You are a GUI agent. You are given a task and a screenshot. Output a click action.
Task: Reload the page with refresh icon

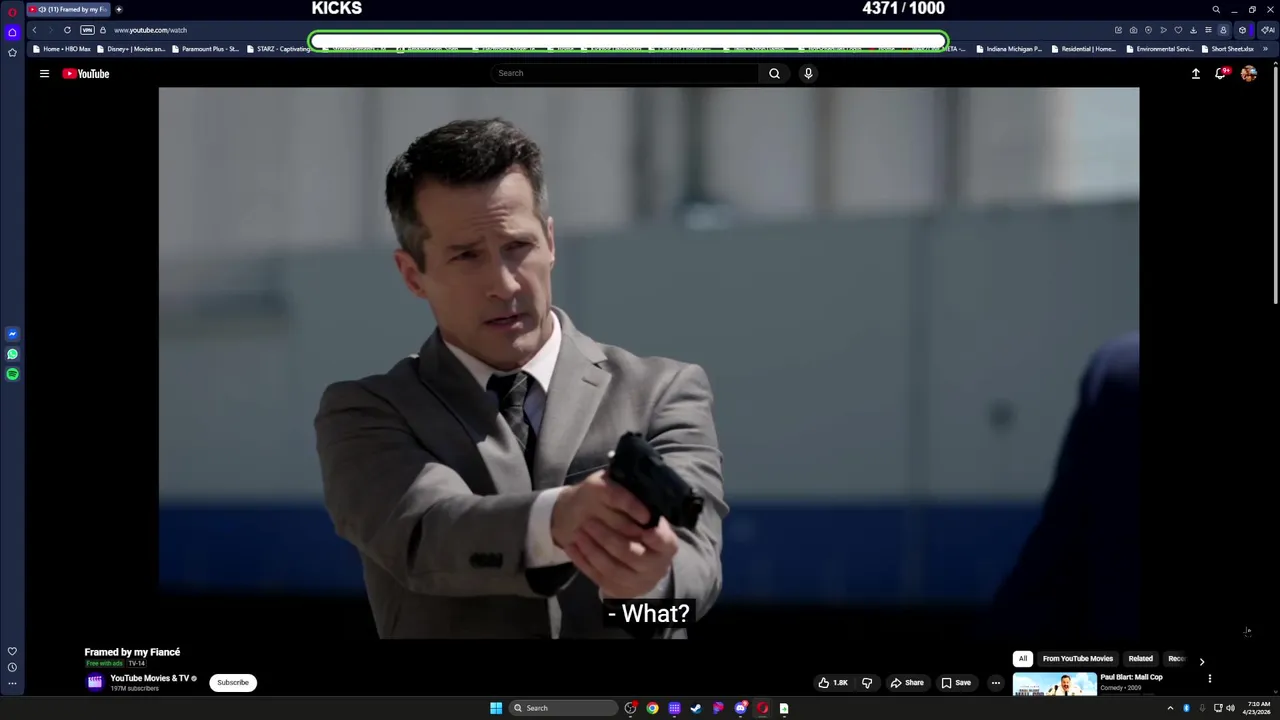(x=67, y=30)
